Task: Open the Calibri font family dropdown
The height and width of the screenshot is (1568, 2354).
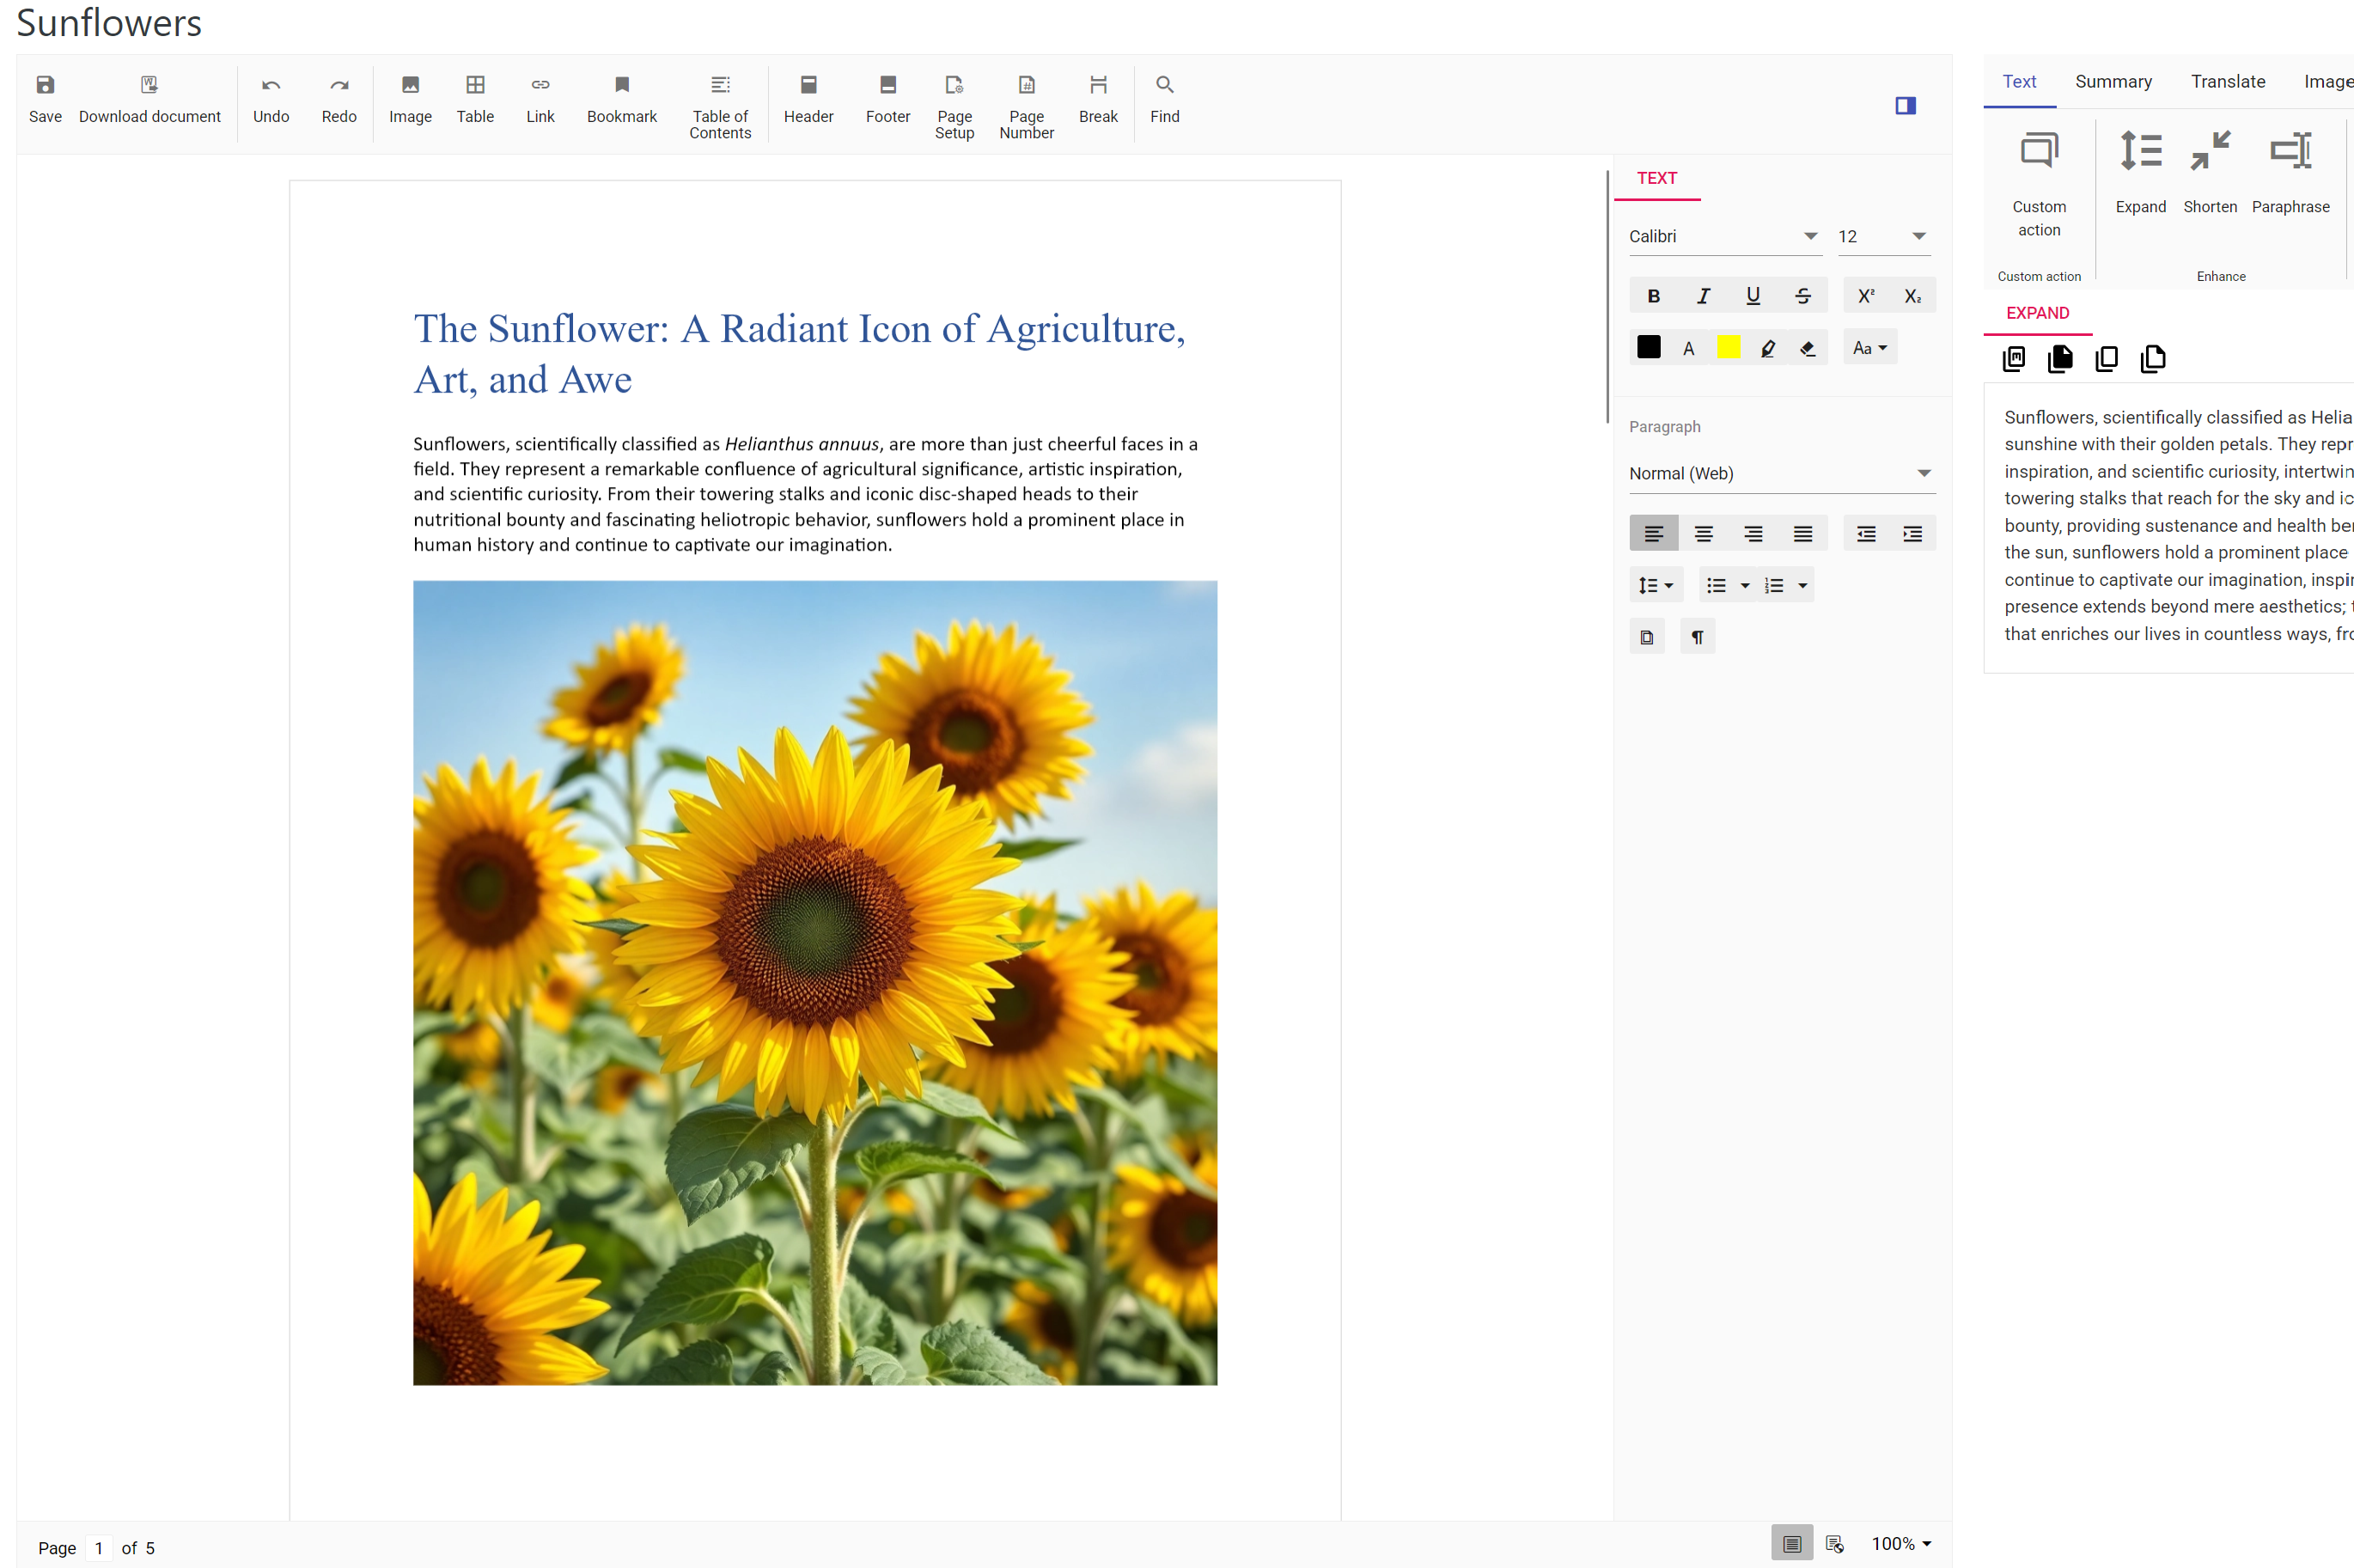Action: 1724,236
